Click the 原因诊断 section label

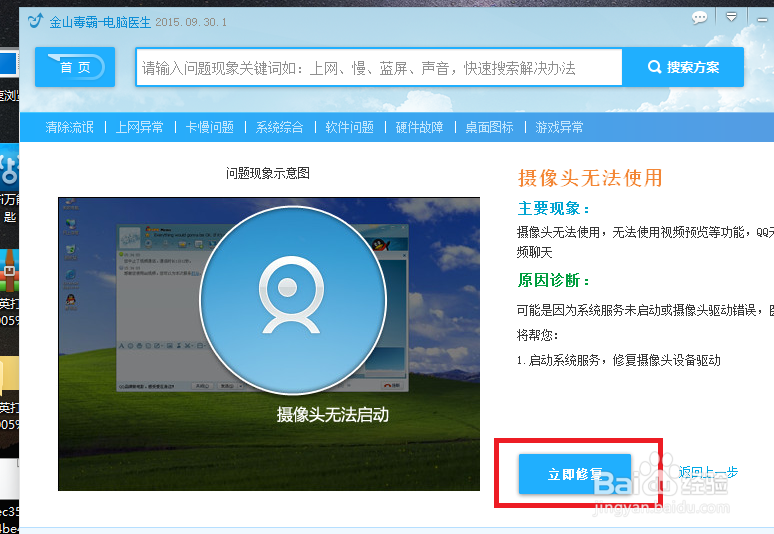[553, 280]
